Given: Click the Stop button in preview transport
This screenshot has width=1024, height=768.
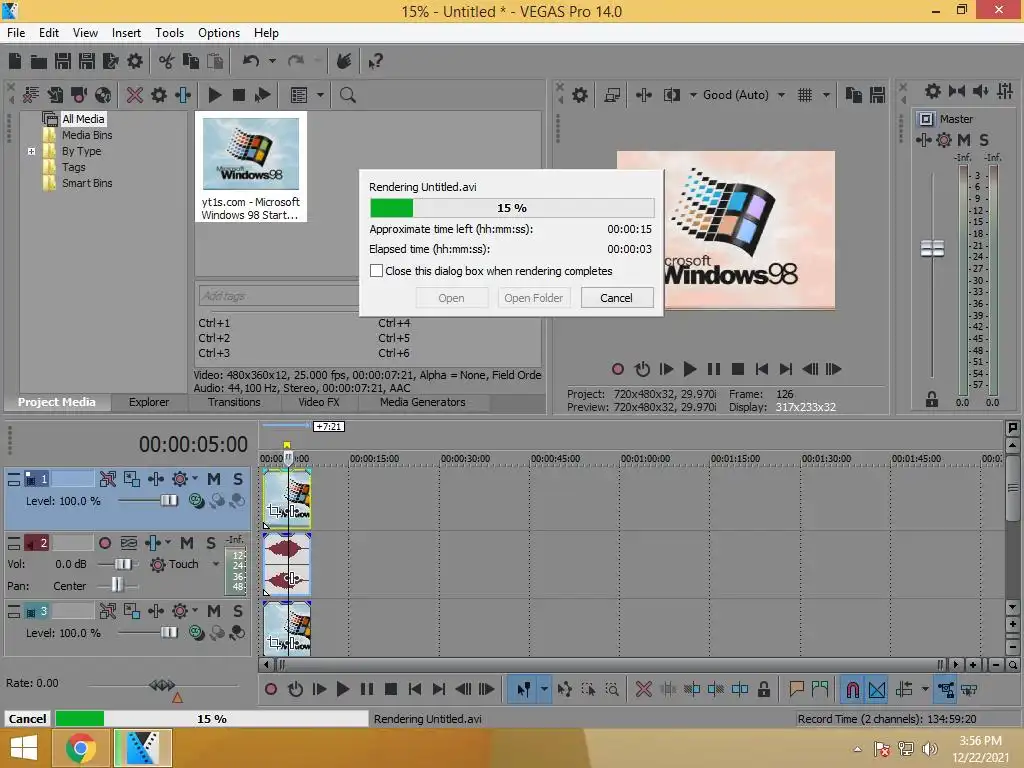Looking at the screenshot, I should (x=738, y=369).
